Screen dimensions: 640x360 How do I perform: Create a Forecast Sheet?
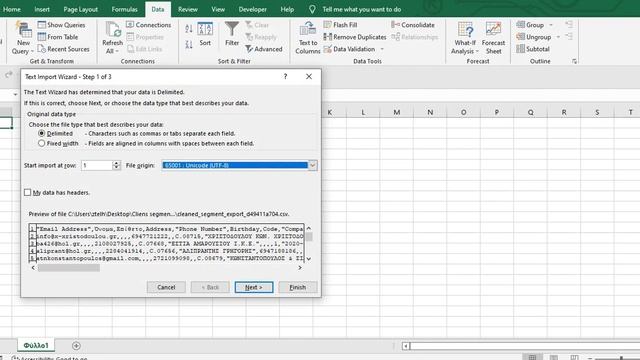(493, 38)
